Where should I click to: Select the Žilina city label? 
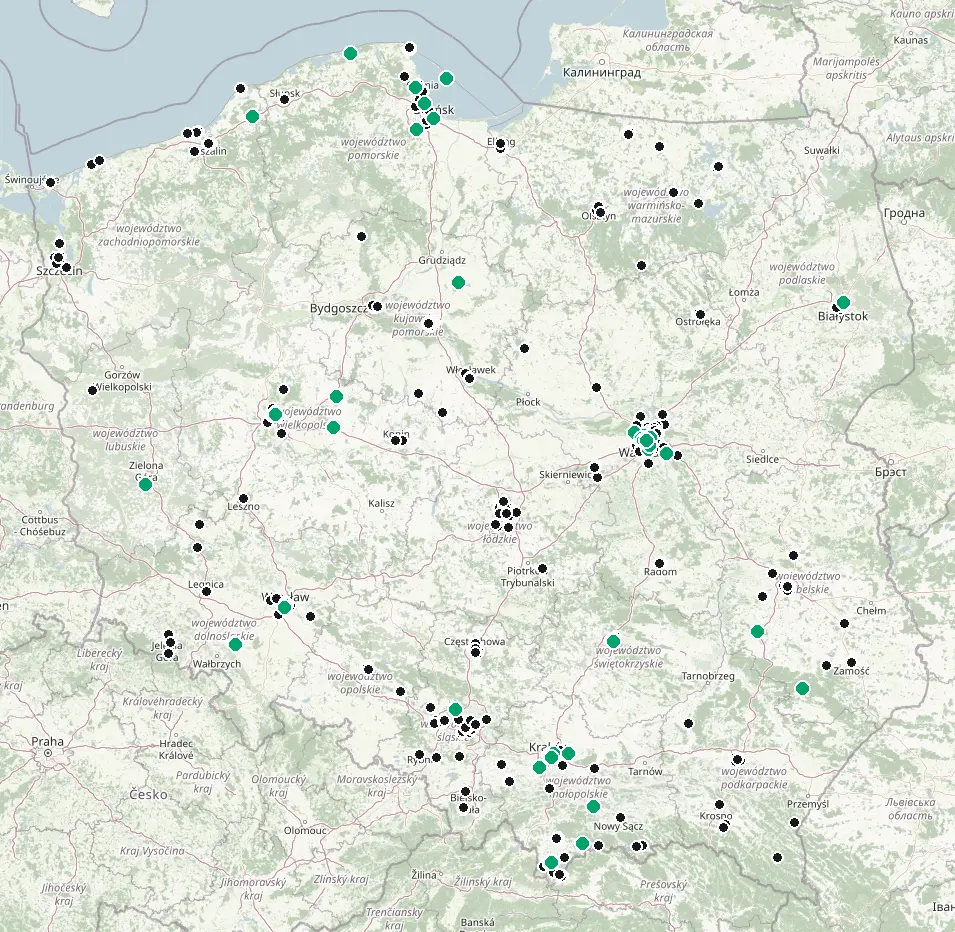click(424, 875)
